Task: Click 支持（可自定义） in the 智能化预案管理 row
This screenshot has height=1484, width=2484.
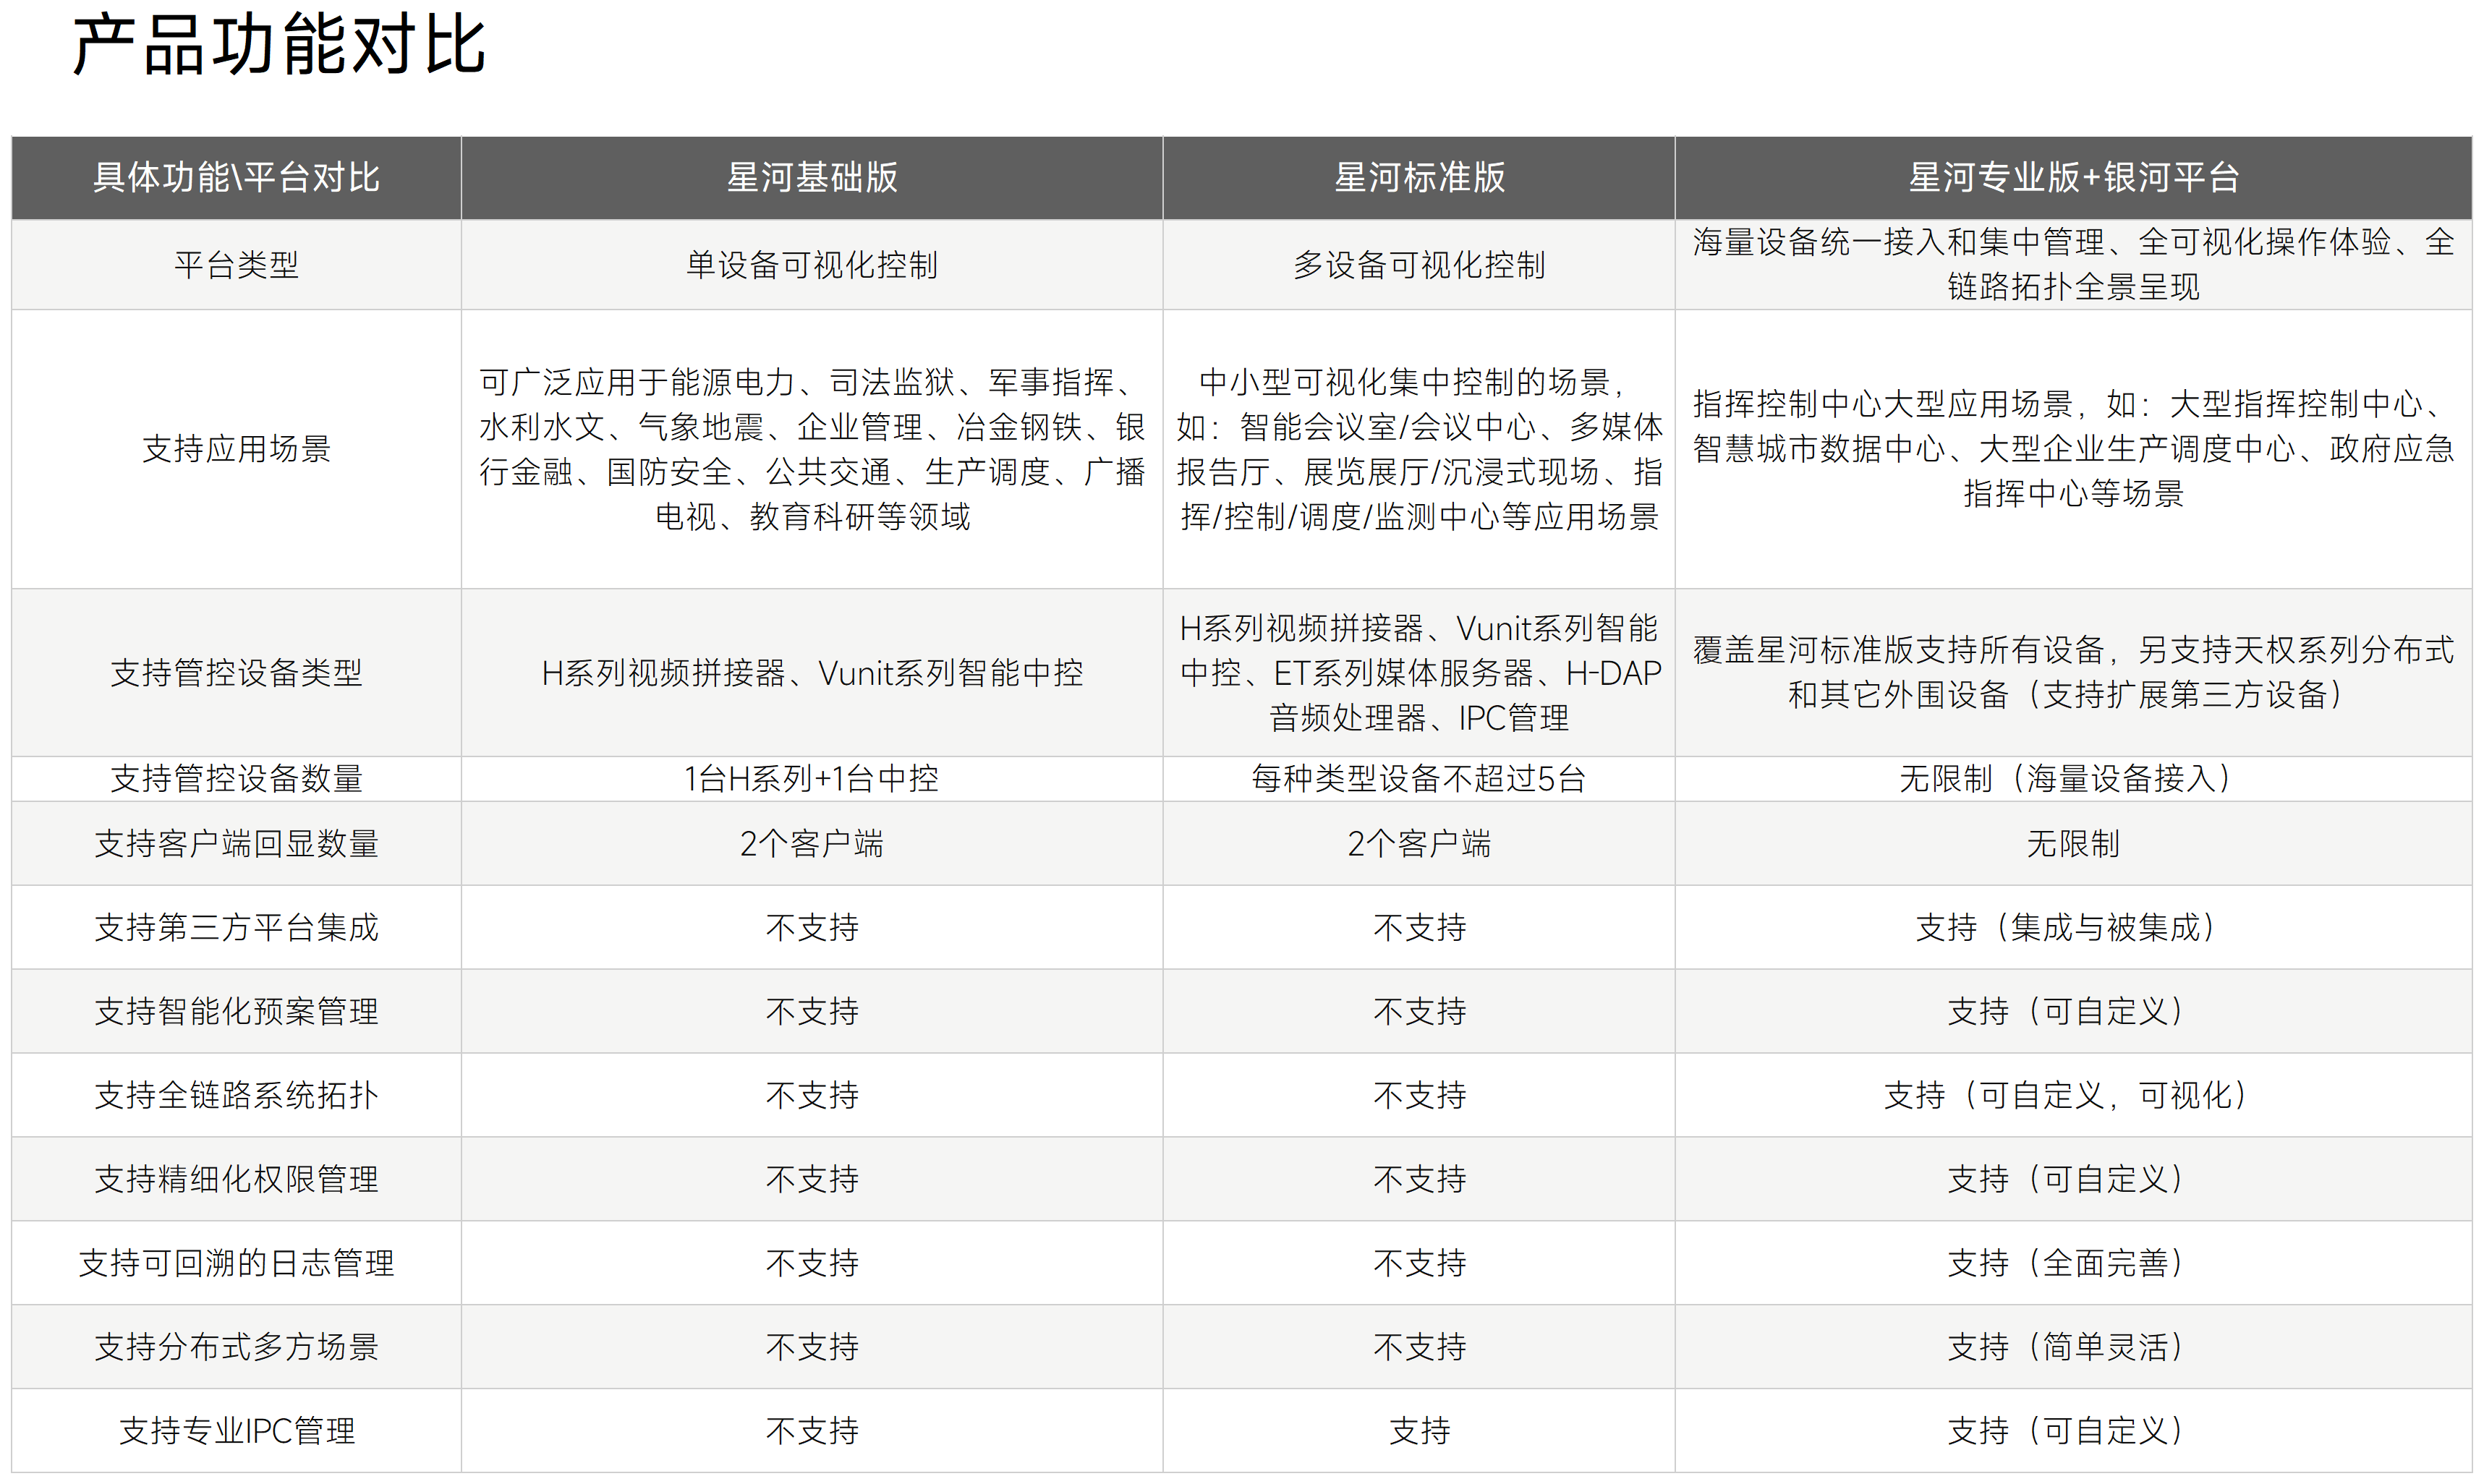Action: pyautogui.click(x=2074, y=1012)
